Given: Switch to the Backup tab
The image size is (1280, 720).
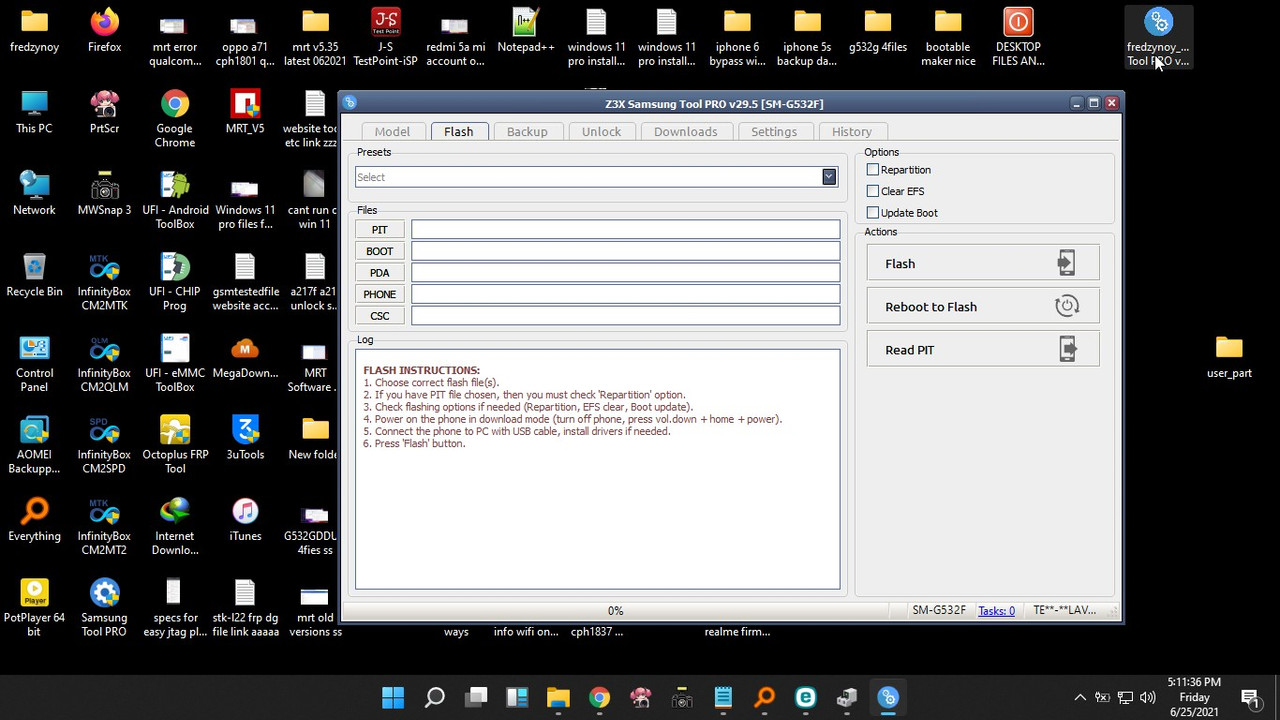Looking at the screenshot, I should pos(527,131).
